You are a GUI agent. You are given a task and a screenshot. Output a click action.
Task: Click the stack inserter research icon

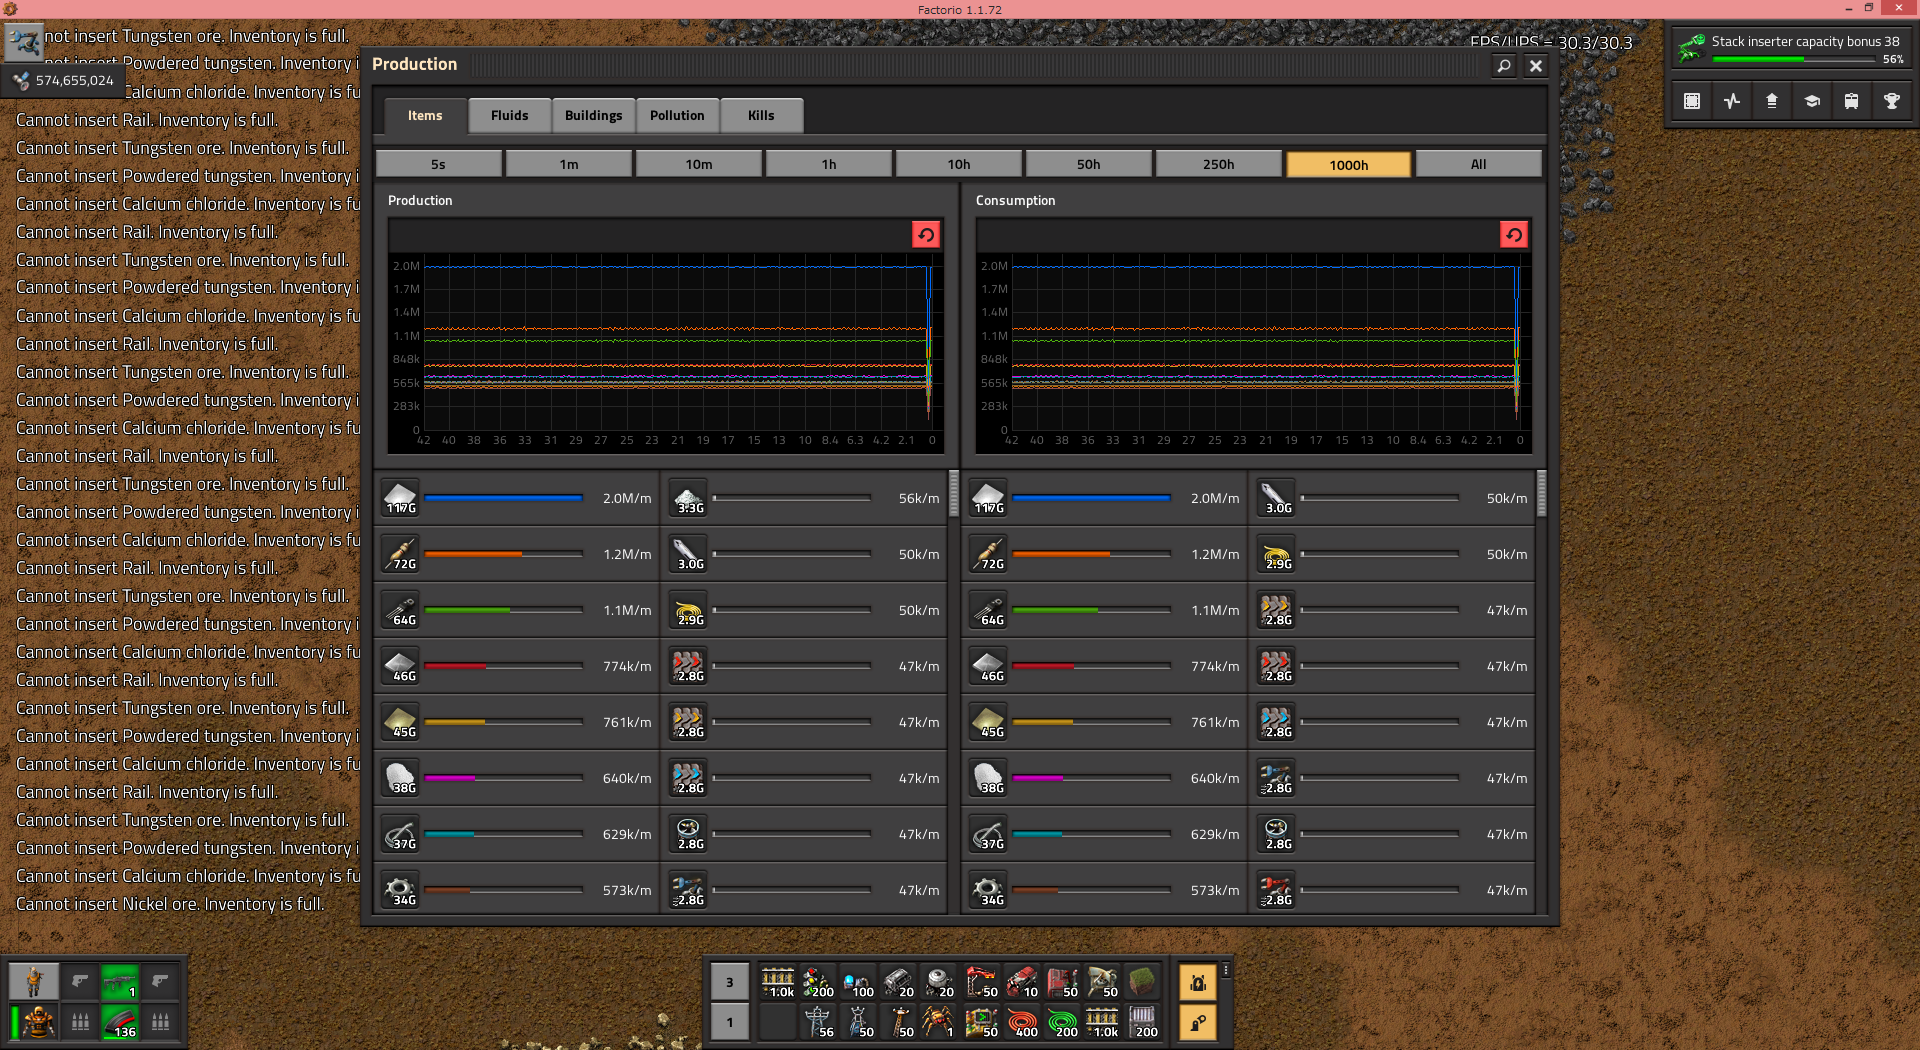coord(1692,47)
